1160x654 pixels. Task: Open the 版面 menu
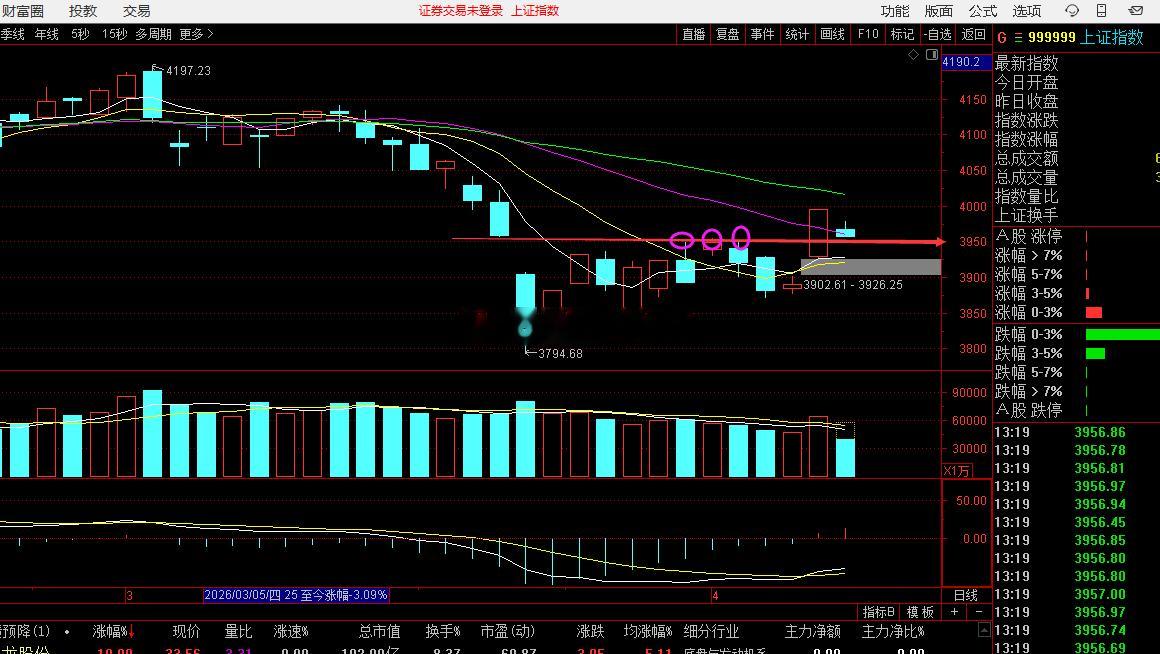(x=939, y=11)
